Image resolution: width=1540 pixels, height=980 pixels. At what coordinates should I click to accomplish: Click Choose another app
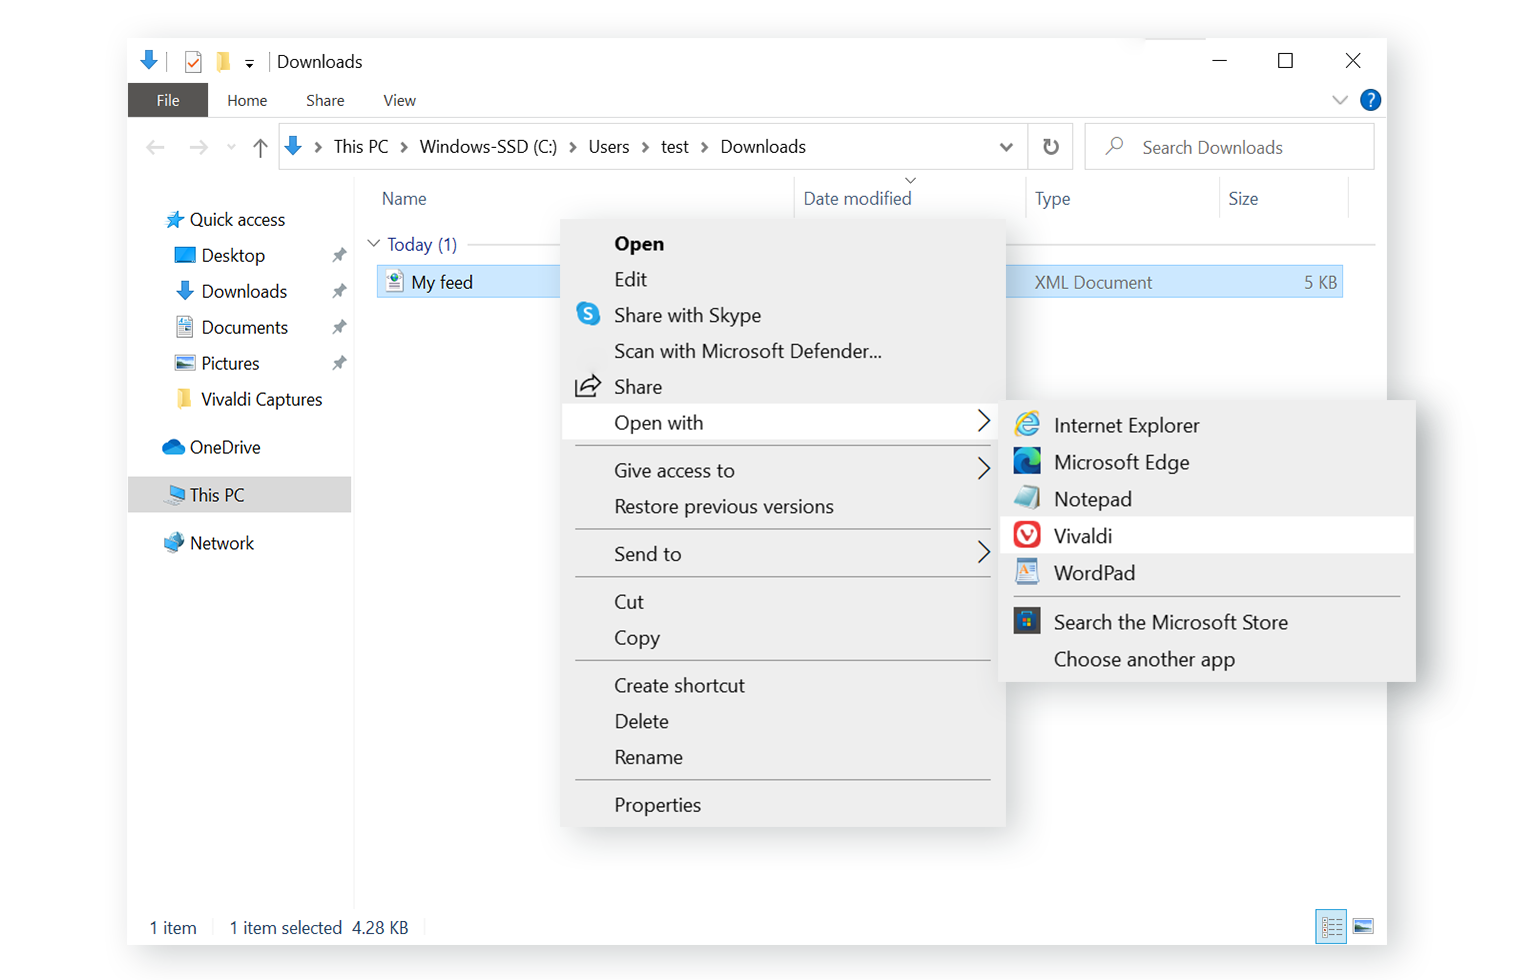tap(1143, 659)
